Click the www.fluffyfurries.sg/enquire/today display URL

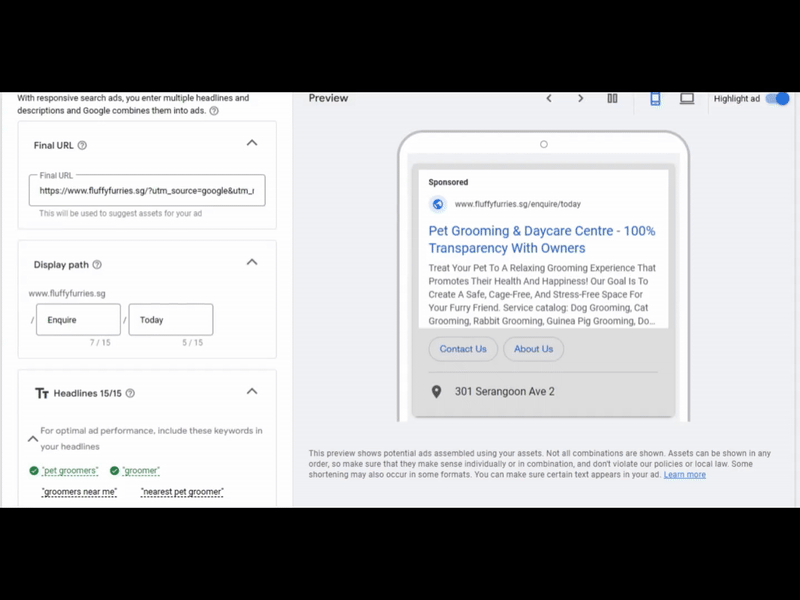(x=518, y=204)
